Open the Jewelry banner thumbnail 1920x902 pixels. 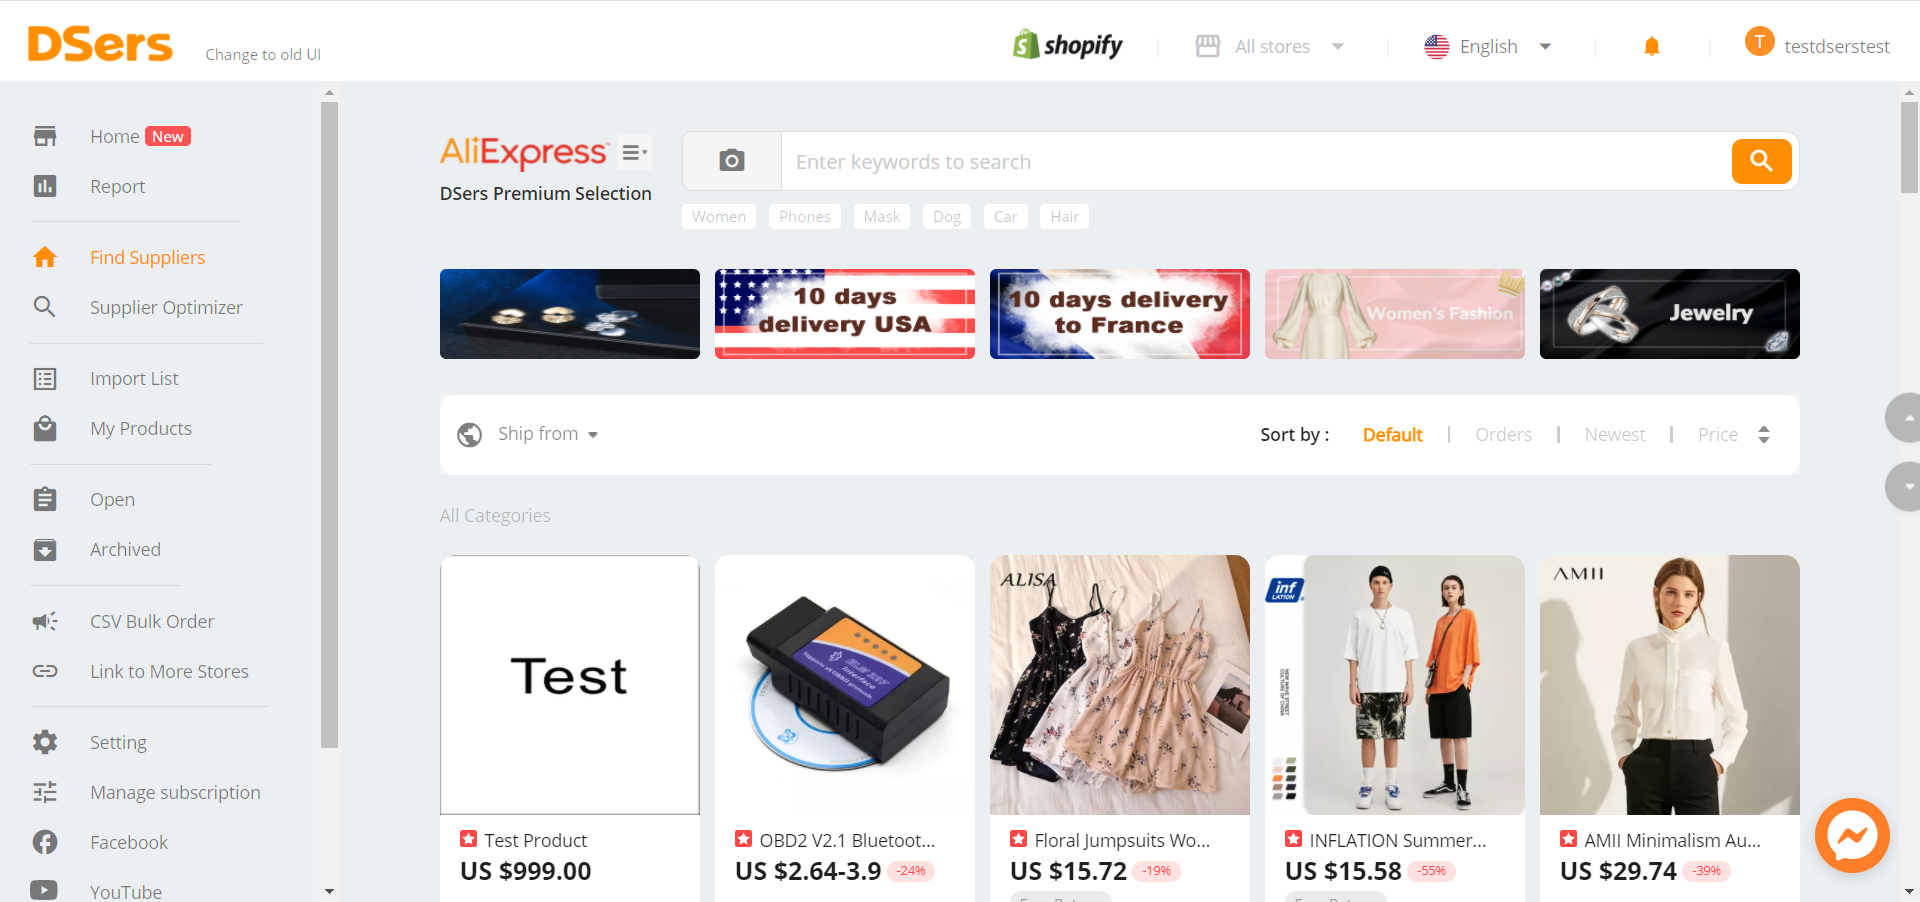click(x=1669, y=314)
